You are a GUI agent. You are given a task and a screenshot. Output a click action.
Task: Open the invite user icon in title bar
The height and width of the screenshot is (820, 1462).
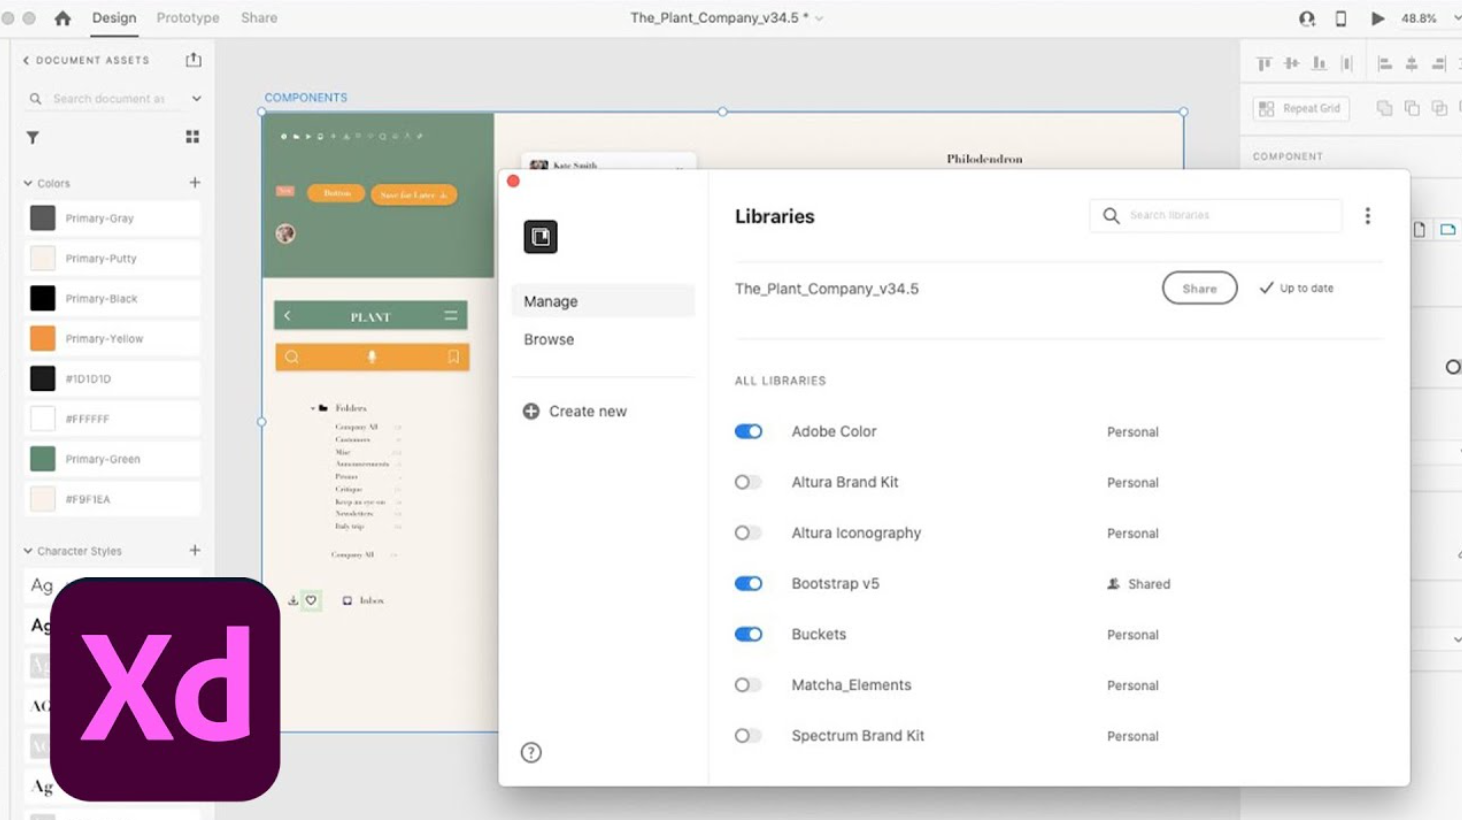point(1306,18)
